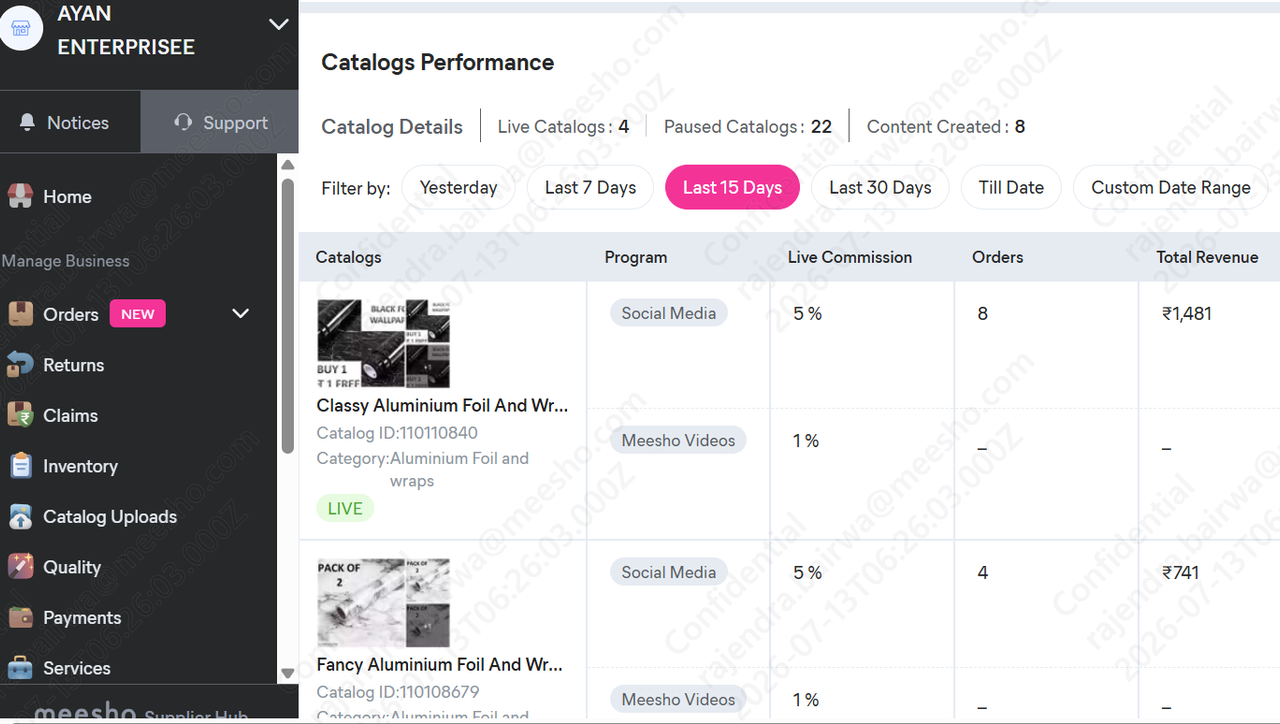This screenshot has height=724, width=1280.
Task: Click Meesho Videos tag in Fancy Aluminium row
Action: tap(678, 699)
